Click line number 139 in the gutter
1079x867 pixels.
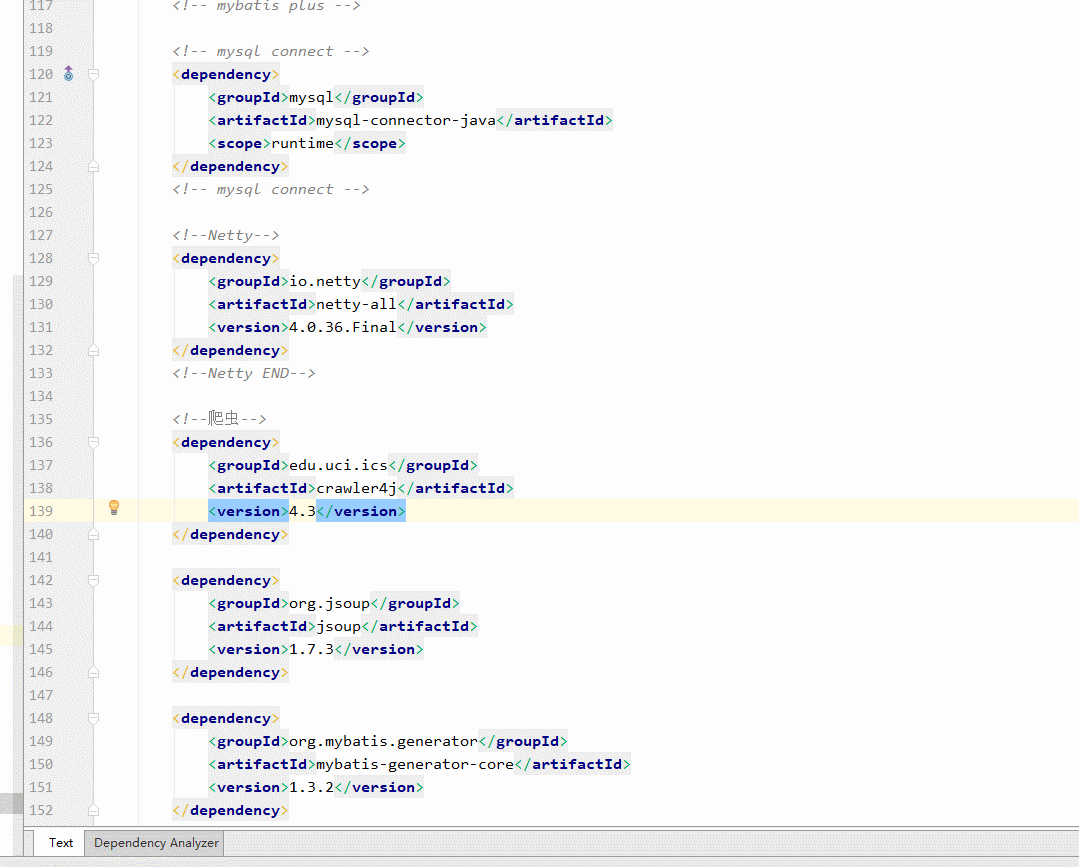point(41,511)
